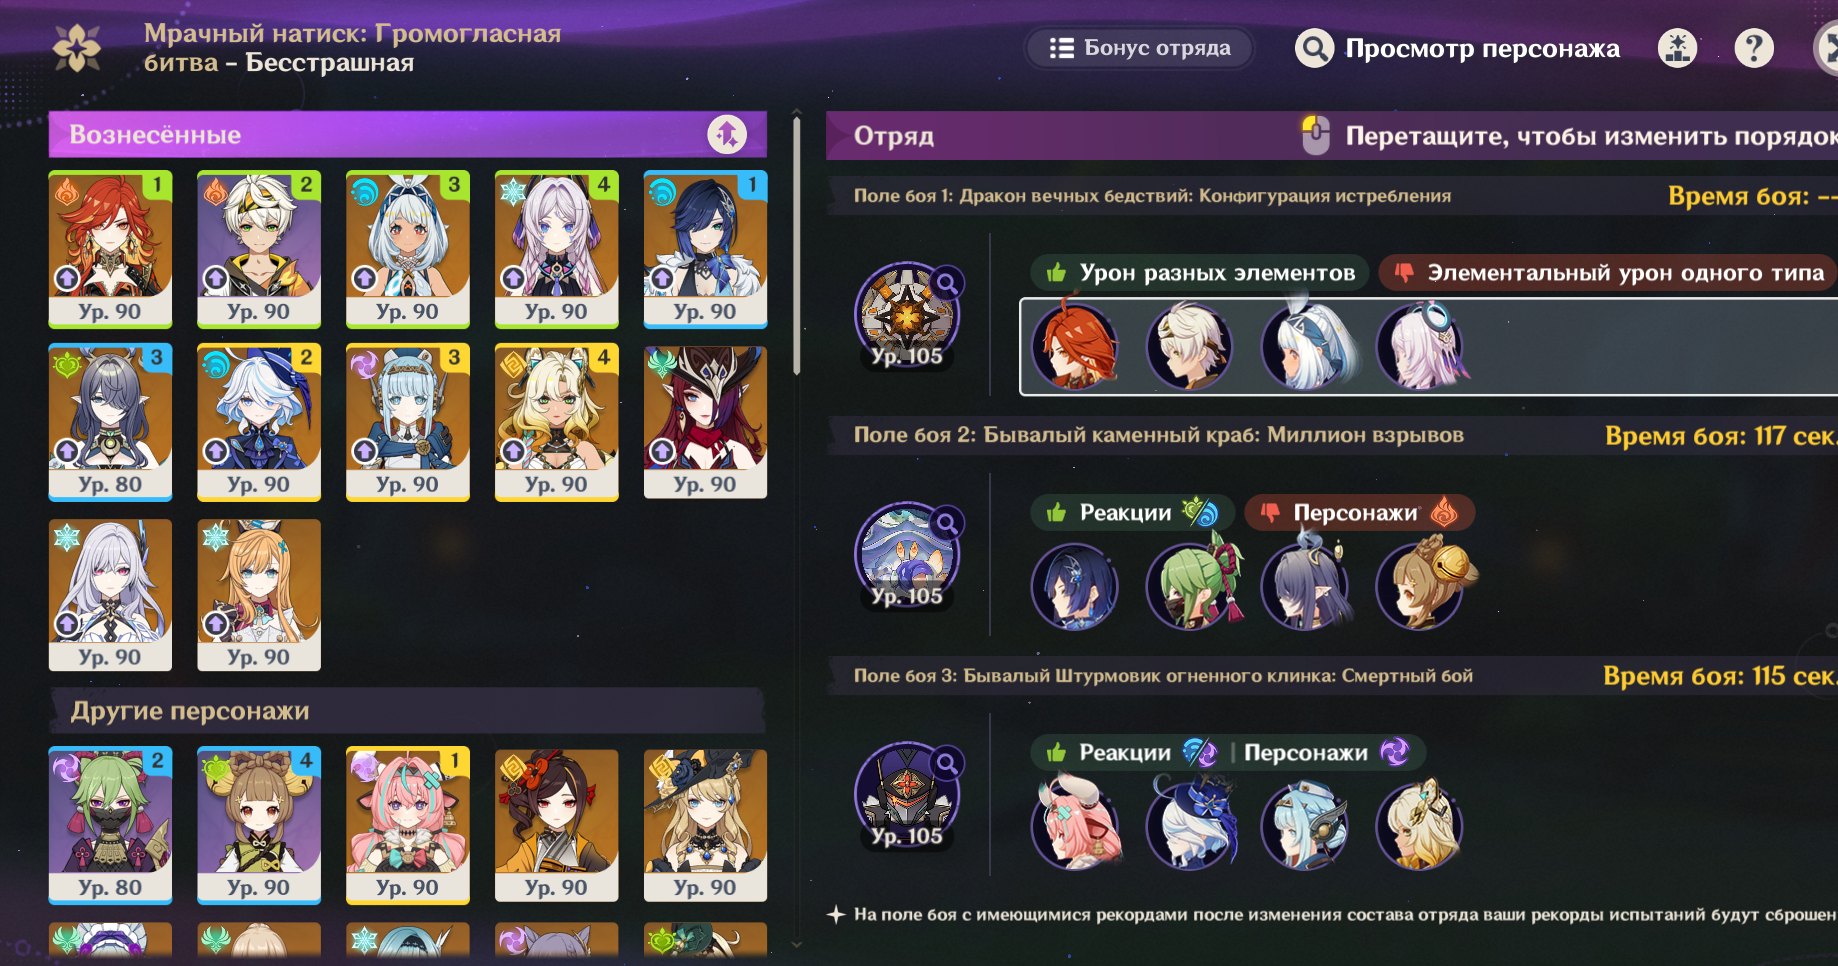Click the Ascended section sort icon
This screenshot has width=1838, height=966.
tap(727, 134)
